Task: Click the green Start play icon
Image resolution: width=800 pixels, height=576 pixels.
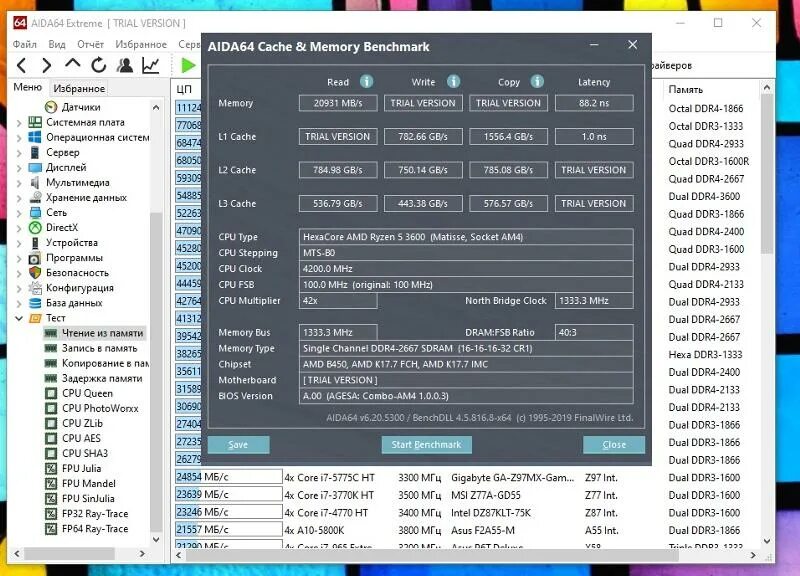Action: click(188, 65)
